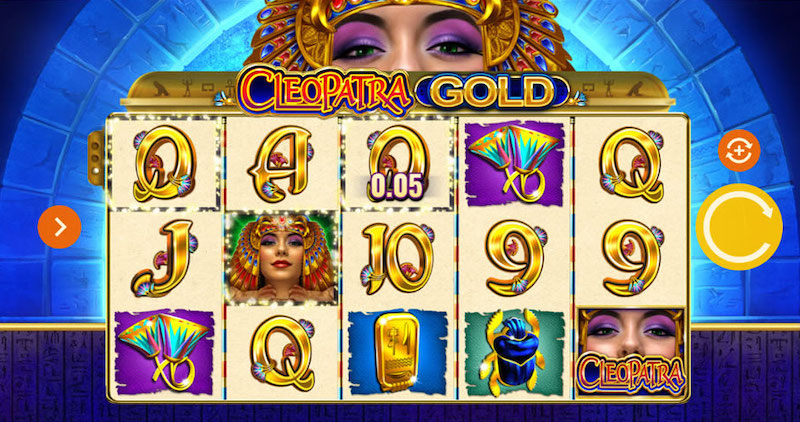This screenshot has width=800, height=422.
Task: Click the 9 symbol in fourth reel
Action: pyautogui.click(x=515, y=258)
